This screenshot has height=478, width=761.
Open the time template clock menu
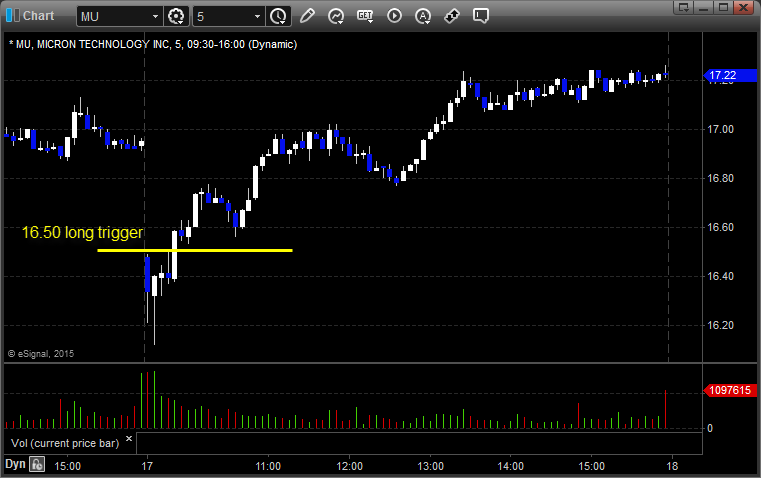point(278,16)
